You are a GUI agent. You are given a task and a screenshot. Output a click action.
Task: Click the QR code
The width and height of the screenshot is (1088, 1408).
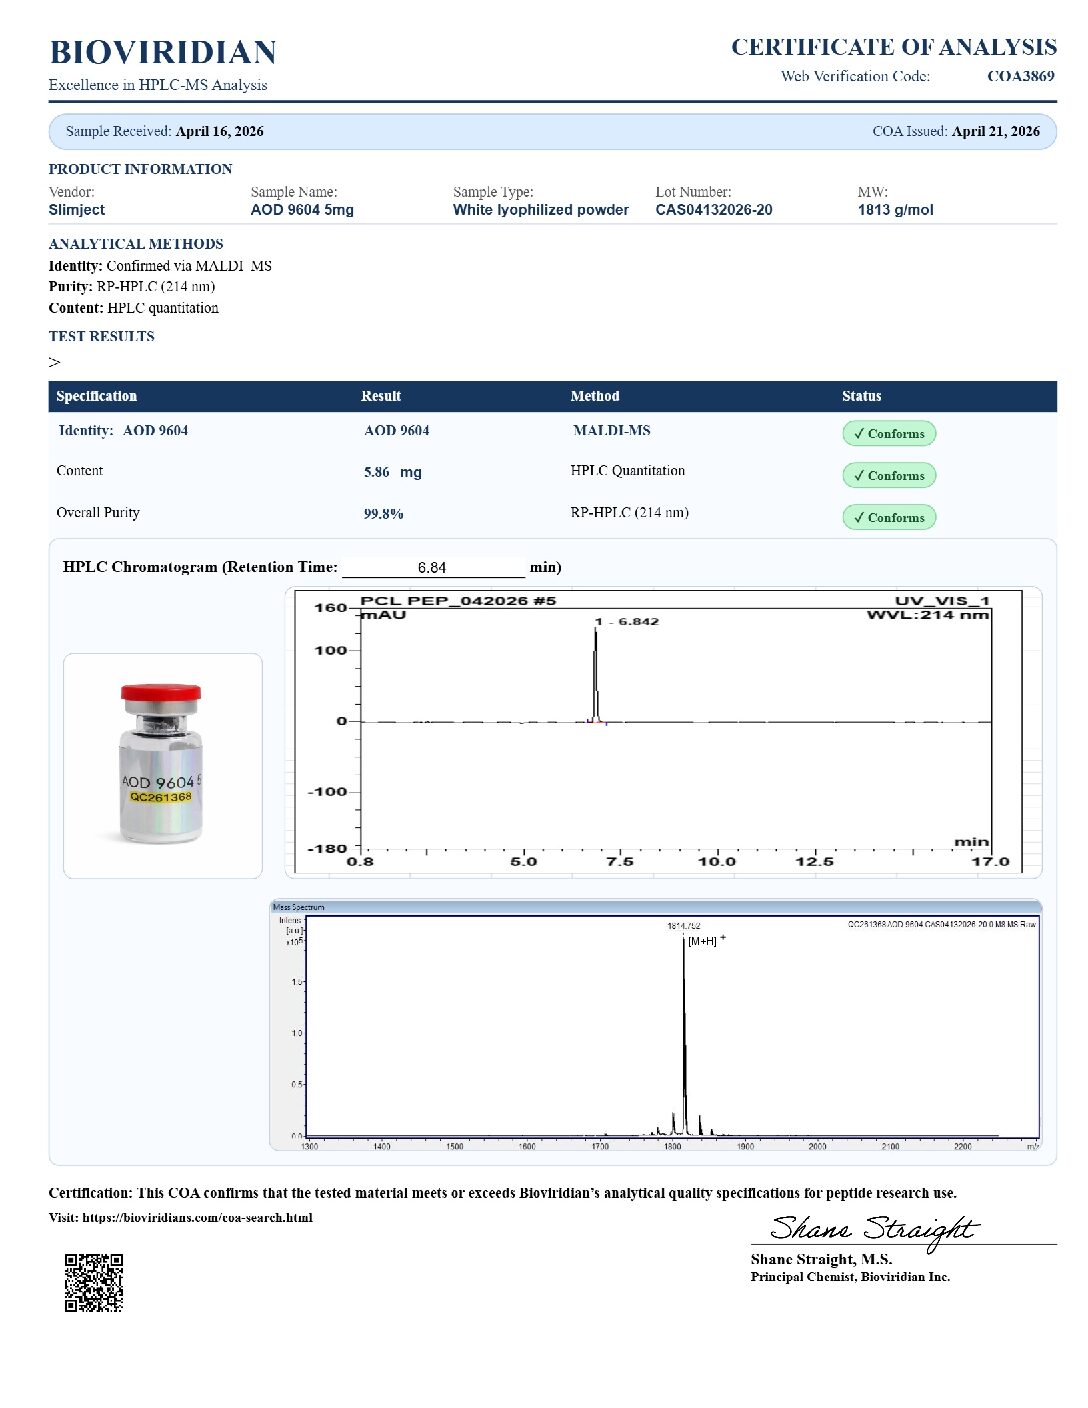pos(94,1282)
